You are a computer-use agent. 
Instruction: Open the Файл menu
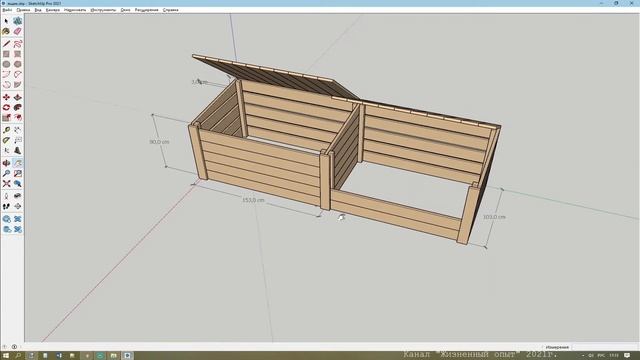click(7, 10)
